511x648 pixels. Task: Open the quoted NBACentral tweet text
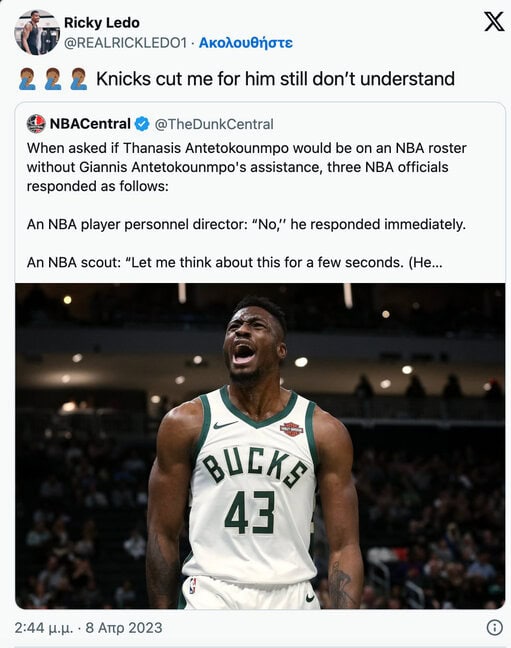point(247,205)
